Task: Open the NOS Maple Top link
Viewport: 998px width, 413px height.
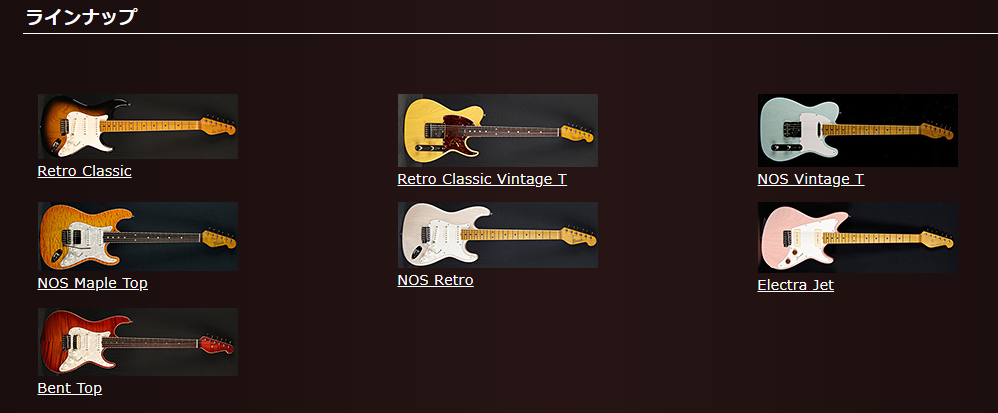Action: pos(93,283)
